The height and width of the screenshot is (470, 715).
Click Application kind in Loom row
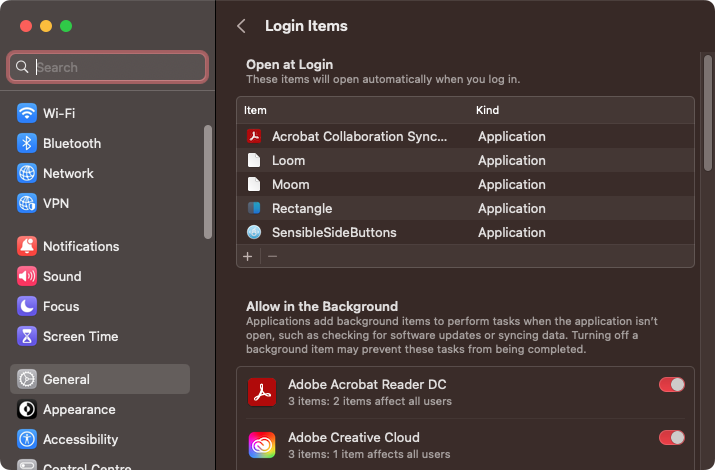click(512, 160)
